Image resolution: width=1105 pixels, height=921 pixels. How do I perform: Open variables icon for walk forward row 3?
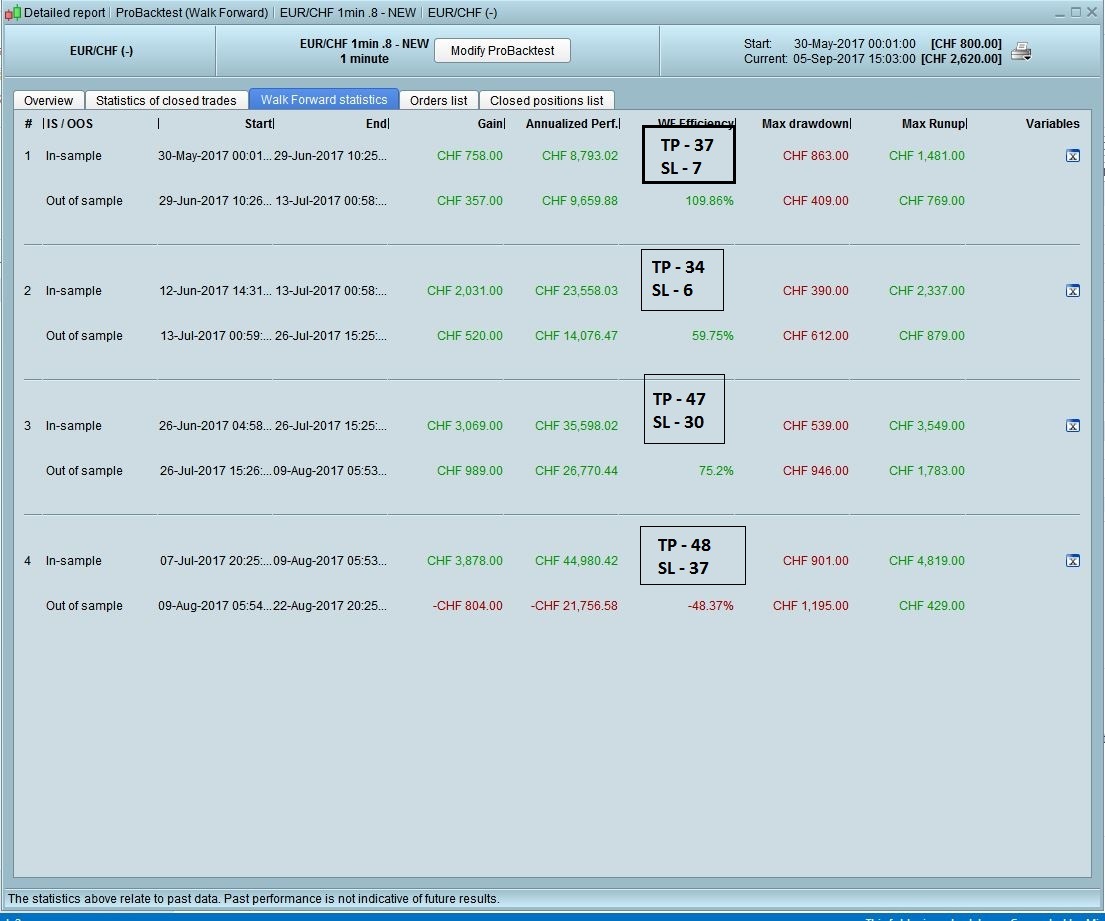(x=1073, y=426)
